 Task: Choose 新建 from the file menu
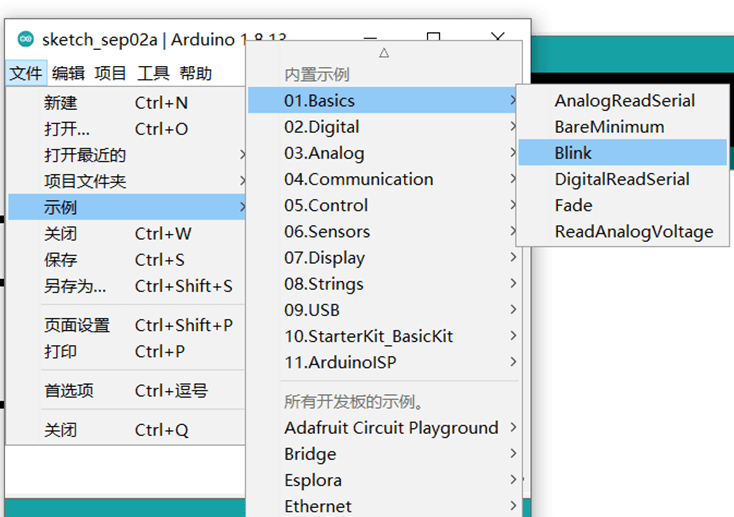[126, 103]
